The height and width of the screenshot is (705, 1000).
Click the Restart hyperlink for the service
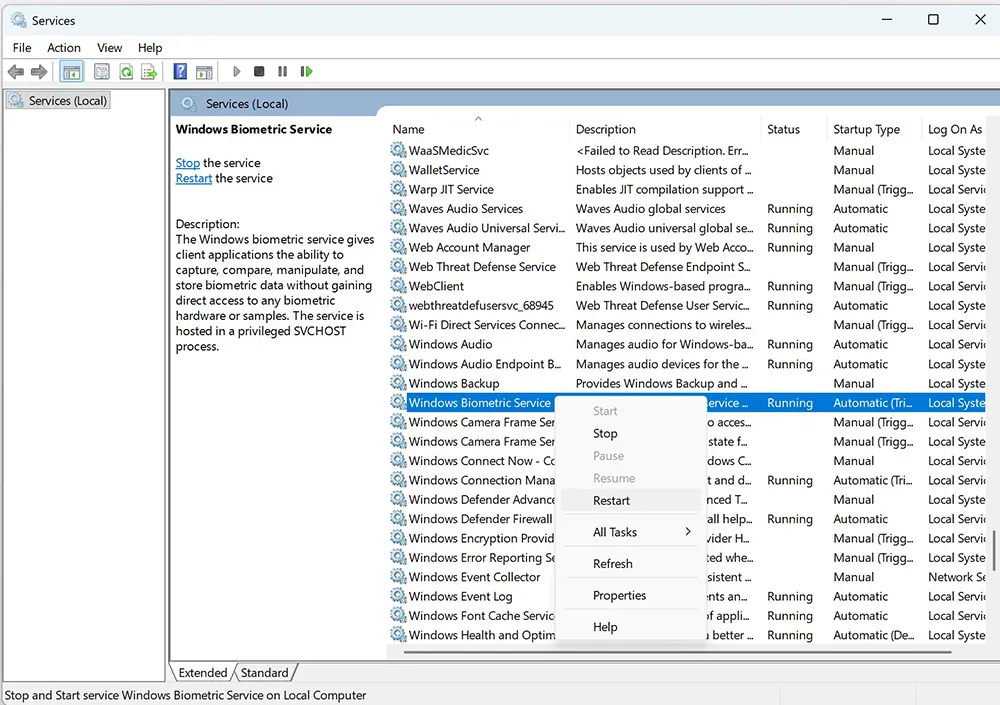click(x=193, y=178)
